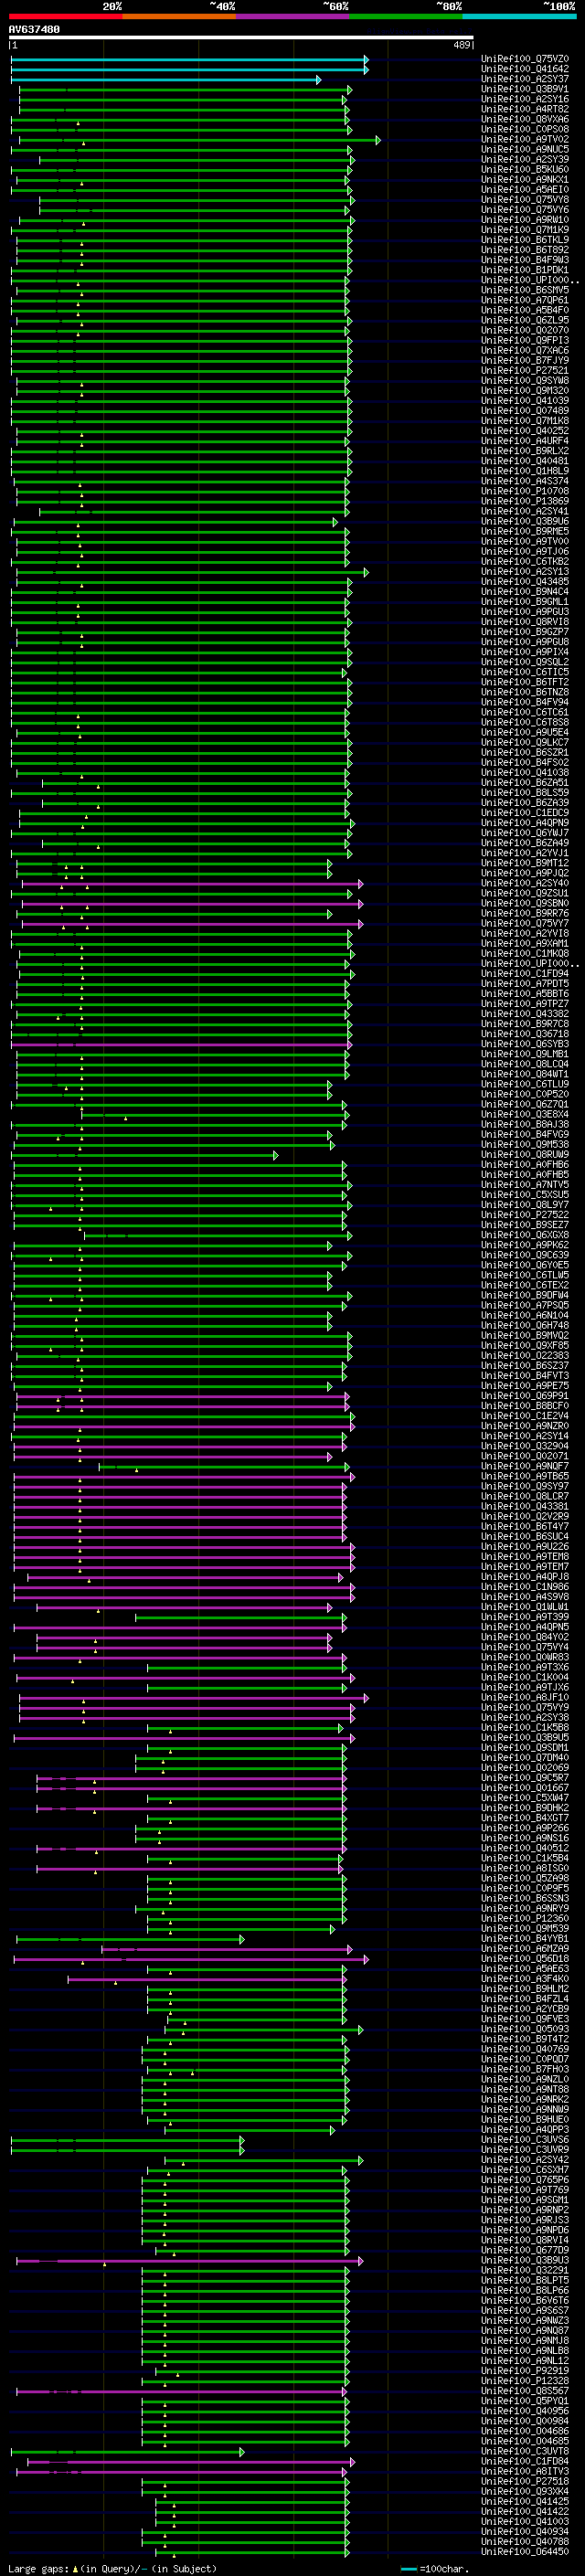Select UniRef100_Q8S567 label
The height and width of the screenshot is (2576, 585).
525,2391
